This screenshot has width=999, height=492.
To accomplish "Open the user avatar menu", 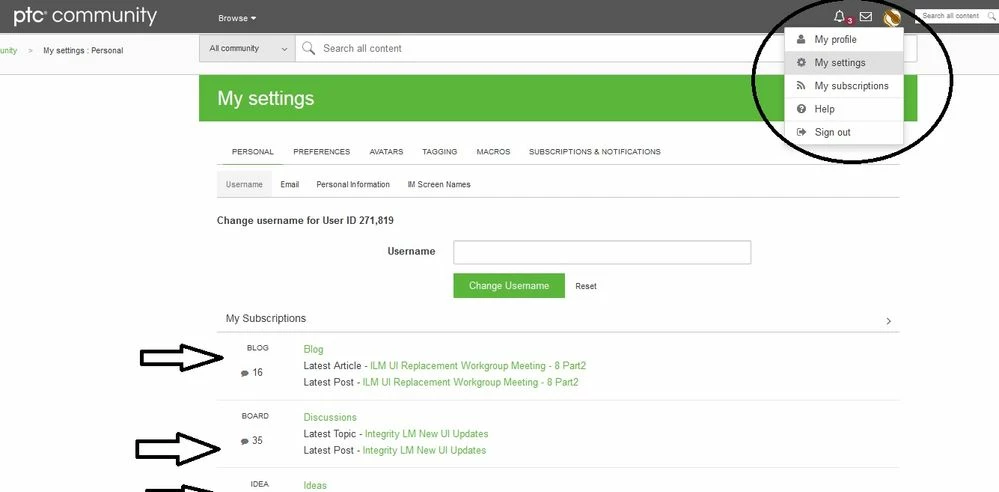I will coord(891,17).
